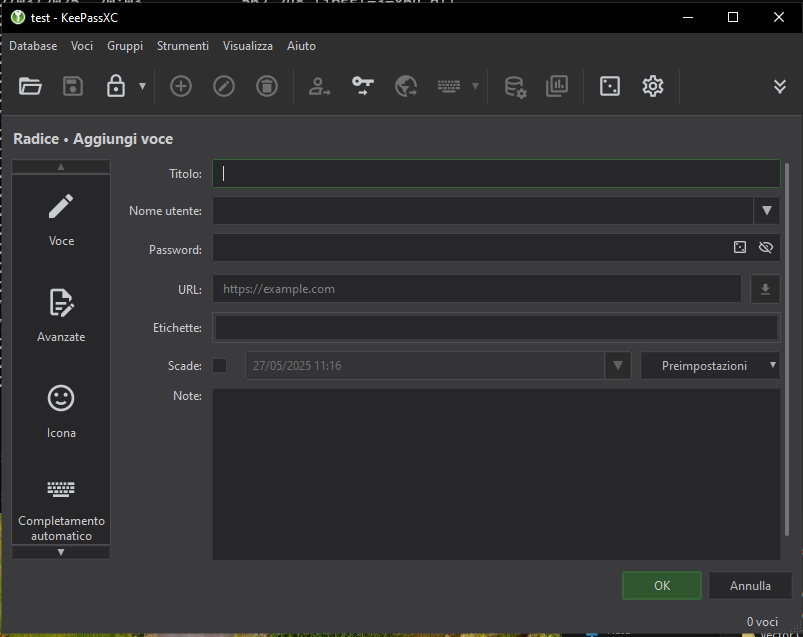Enable the Scade expiration checkbox
Screen dimensions: 803x637
coord(220,366)
